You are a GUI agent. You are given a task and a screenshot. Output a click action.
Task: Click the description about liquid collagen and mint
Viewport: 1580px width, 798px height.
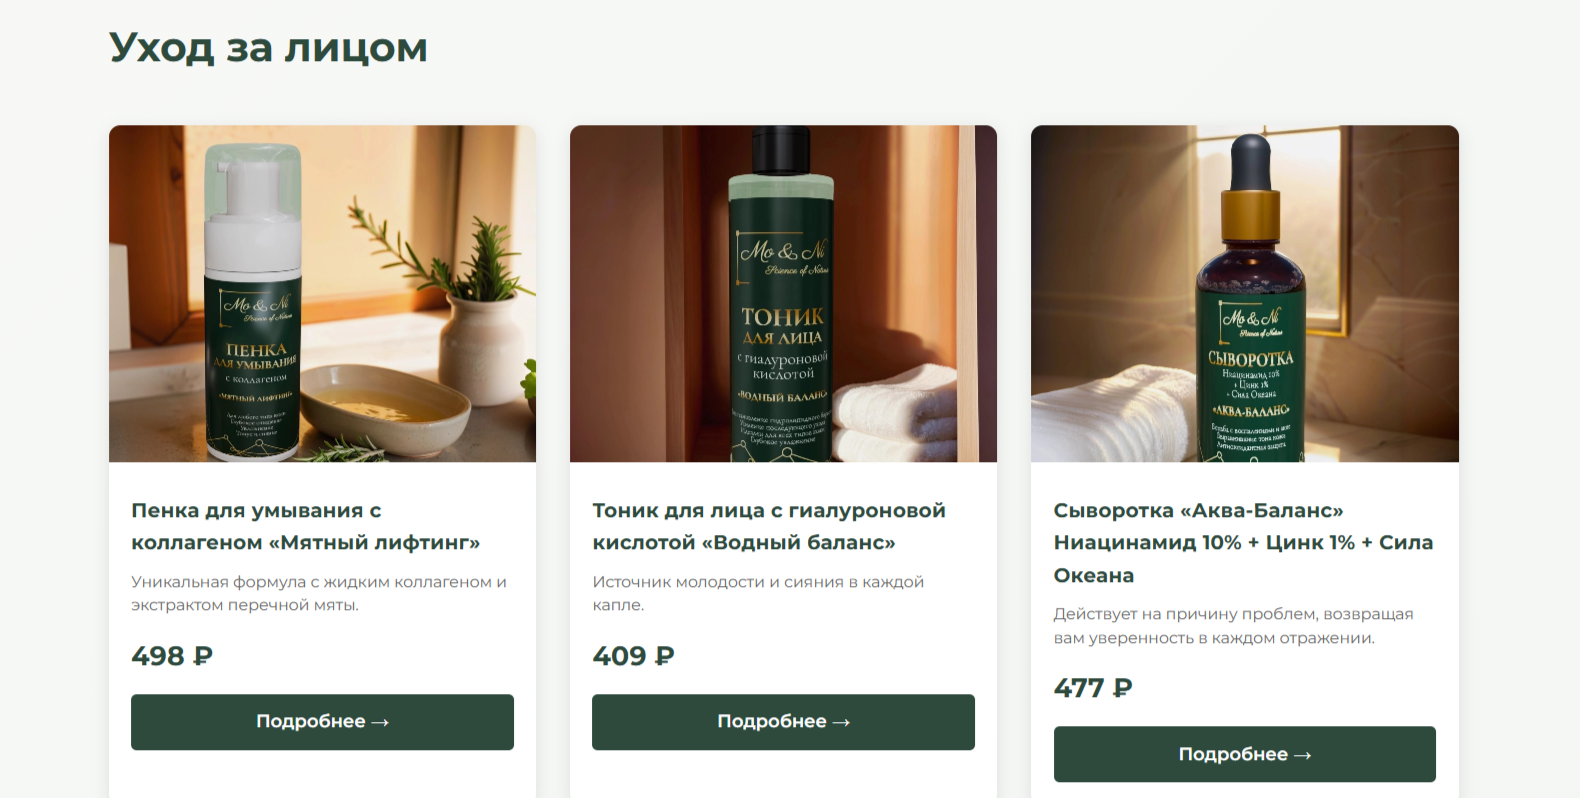pyautogui.click(x=319, y=593)
